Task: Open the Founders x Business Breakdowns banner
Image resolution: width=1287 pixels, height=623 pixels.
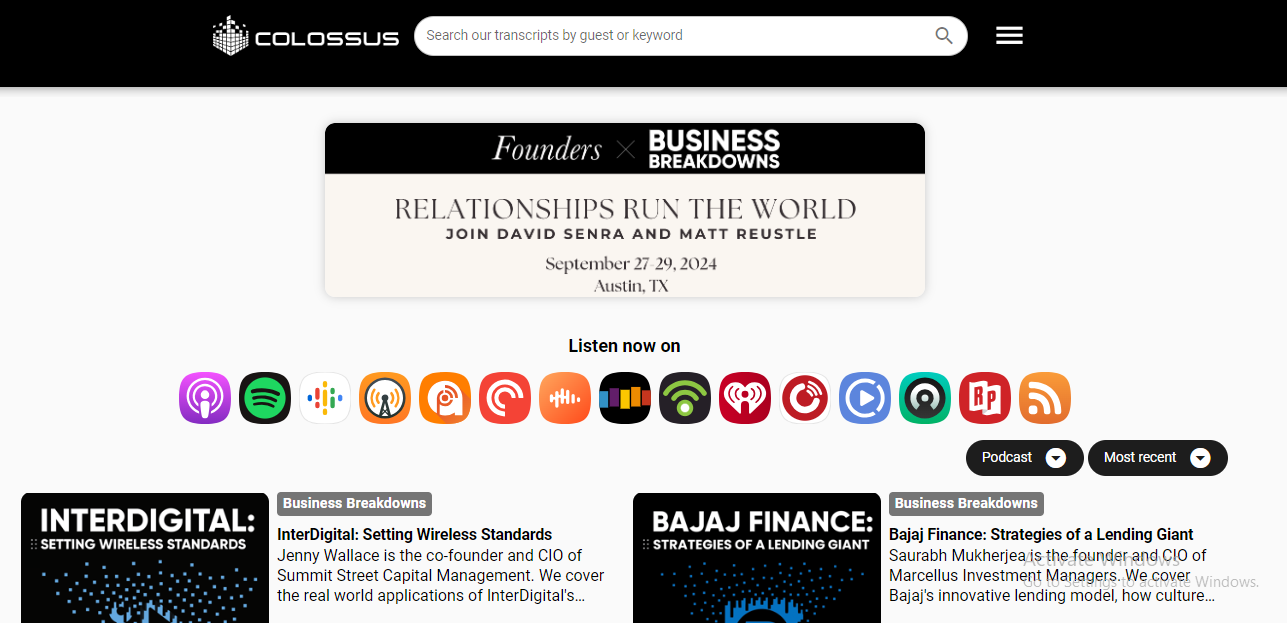Action: point(625,210)
